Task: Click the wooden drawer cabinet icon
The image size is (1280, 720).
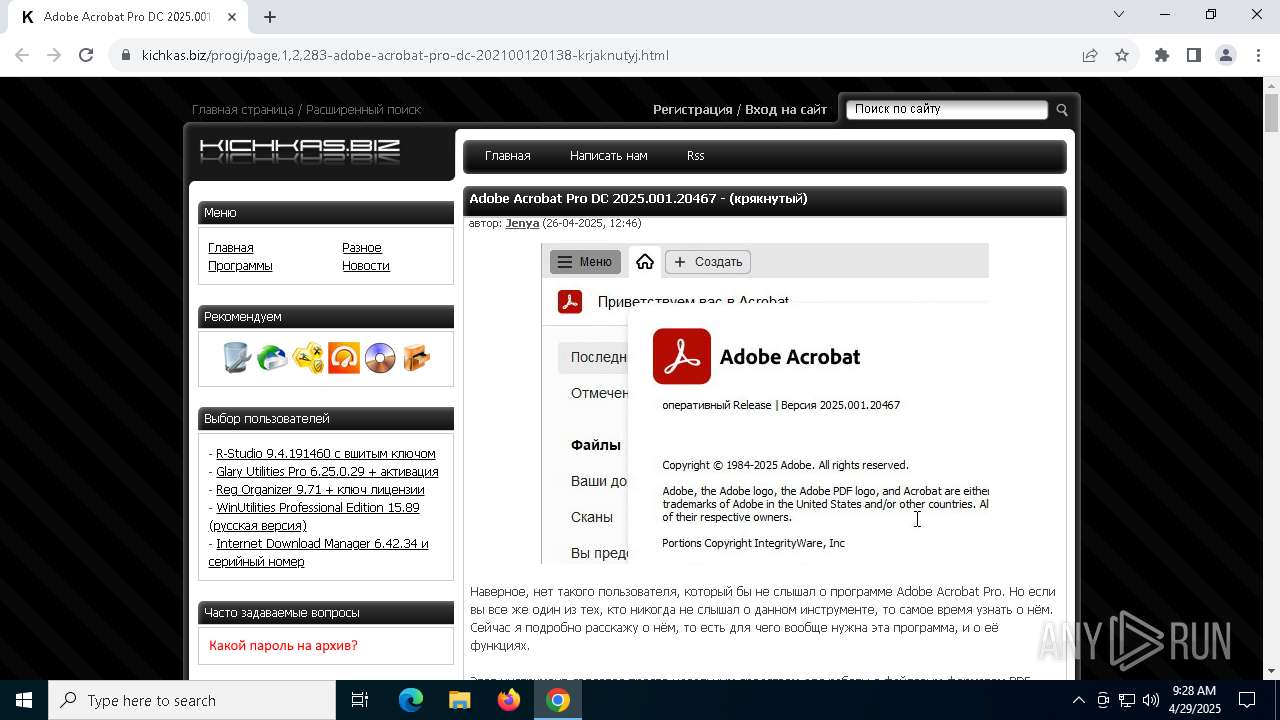Action: click(416, 357)
